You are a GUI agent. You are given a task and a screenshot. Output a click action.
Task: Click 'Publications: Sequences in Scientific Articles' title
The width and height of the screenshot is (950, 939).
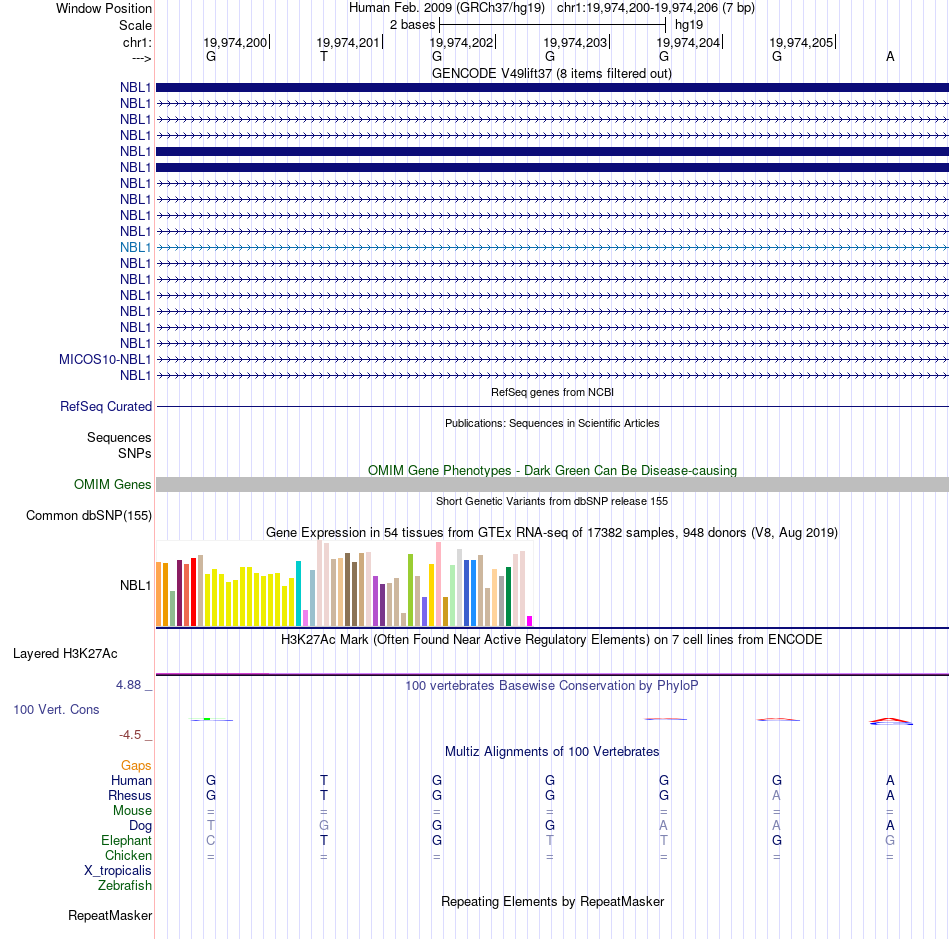(552, 423)
